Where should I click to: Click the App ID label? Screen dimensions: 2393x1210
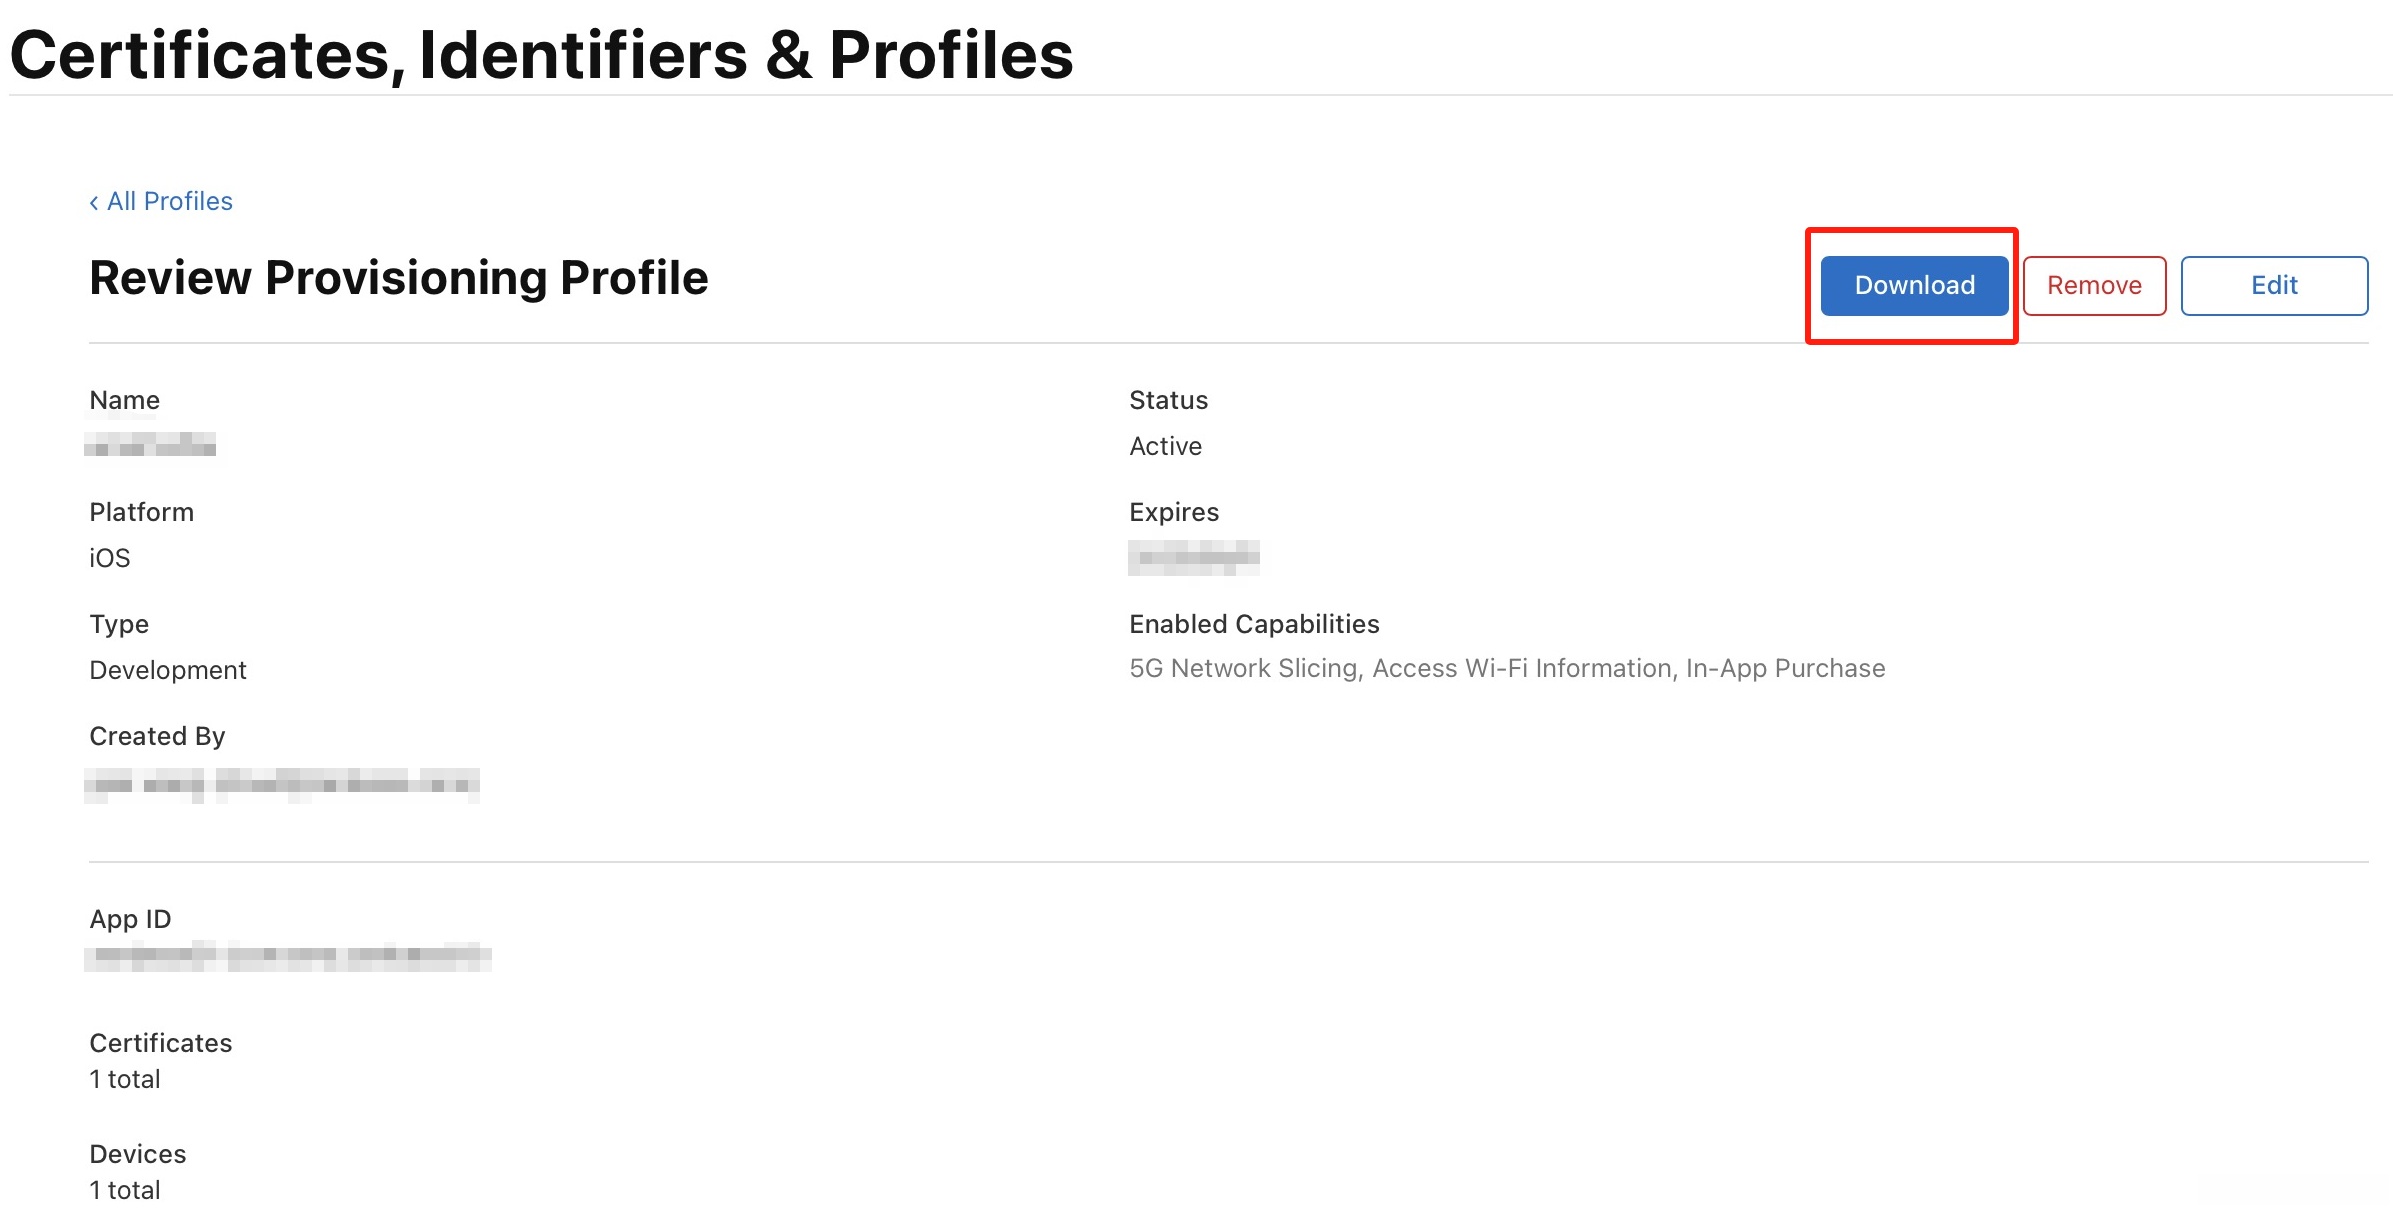point(130,919)
